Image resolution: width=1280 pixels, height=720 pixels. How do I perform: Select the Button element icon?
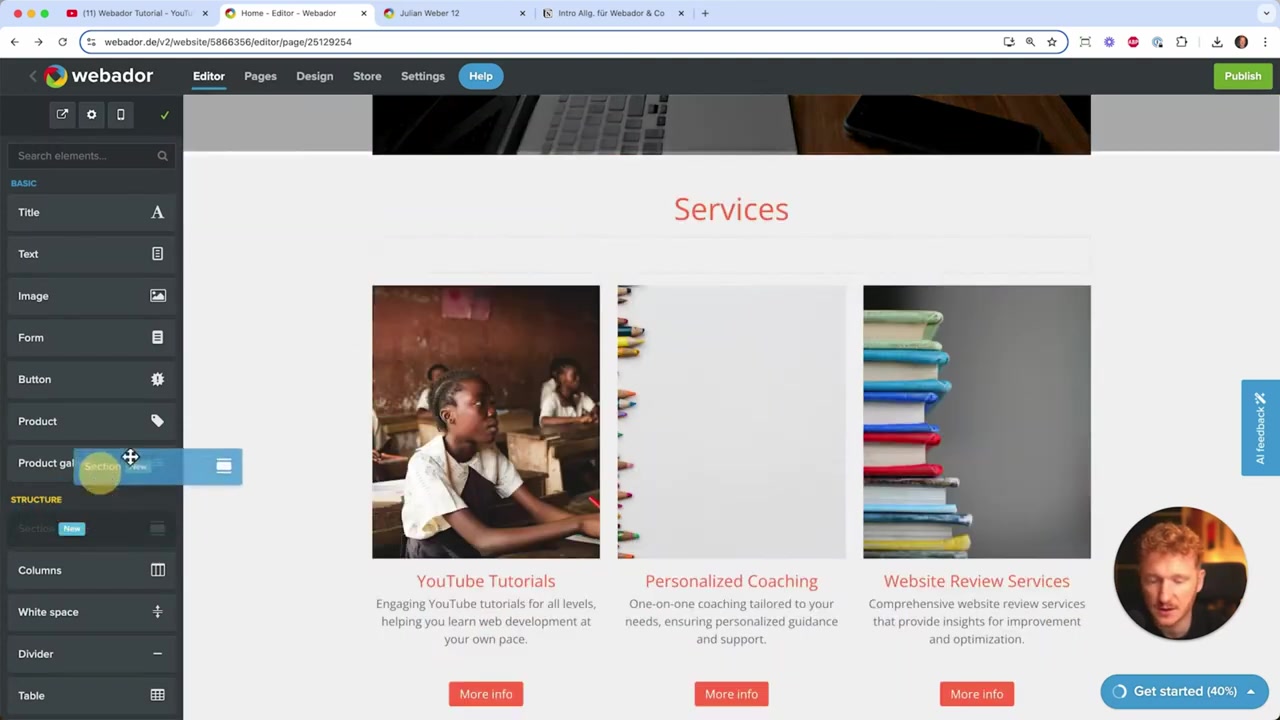[x=157, y=379]
